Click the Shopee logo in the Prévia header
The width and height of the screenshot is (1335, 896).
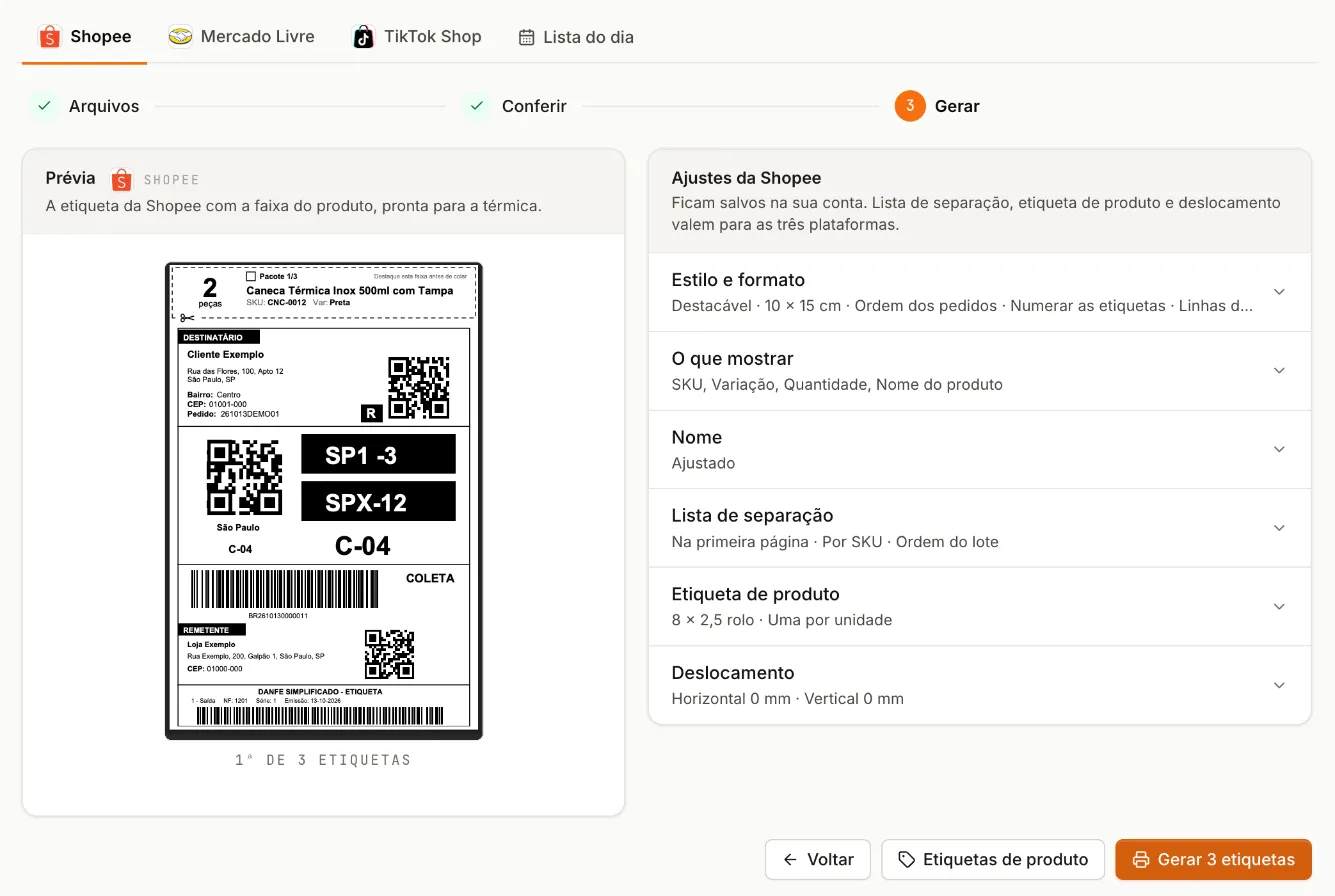tap(121, 180)
